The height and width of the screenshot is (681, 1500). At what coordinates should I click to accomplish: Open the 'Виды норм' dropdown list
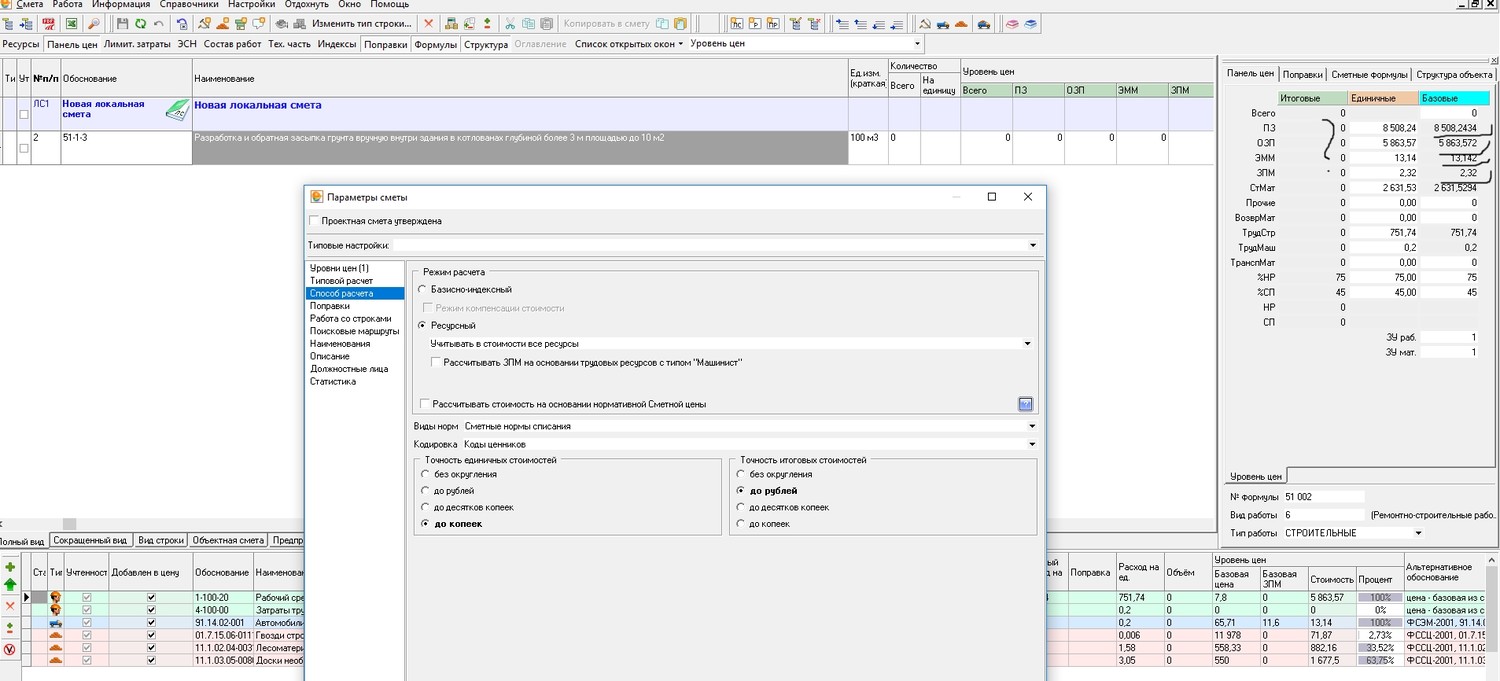pos(1032,426)
